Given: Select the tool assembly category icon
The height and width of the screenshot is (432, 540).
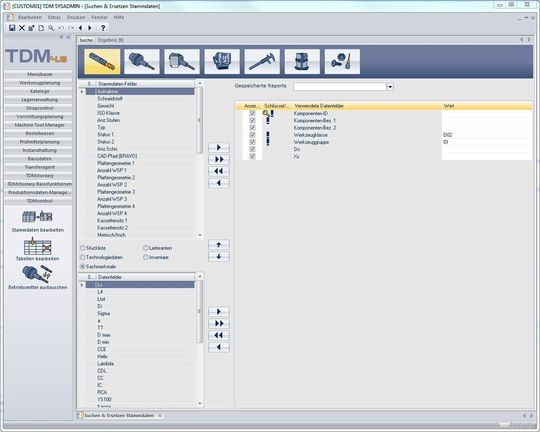Looking at the screenshot, I should coord(142,61).
